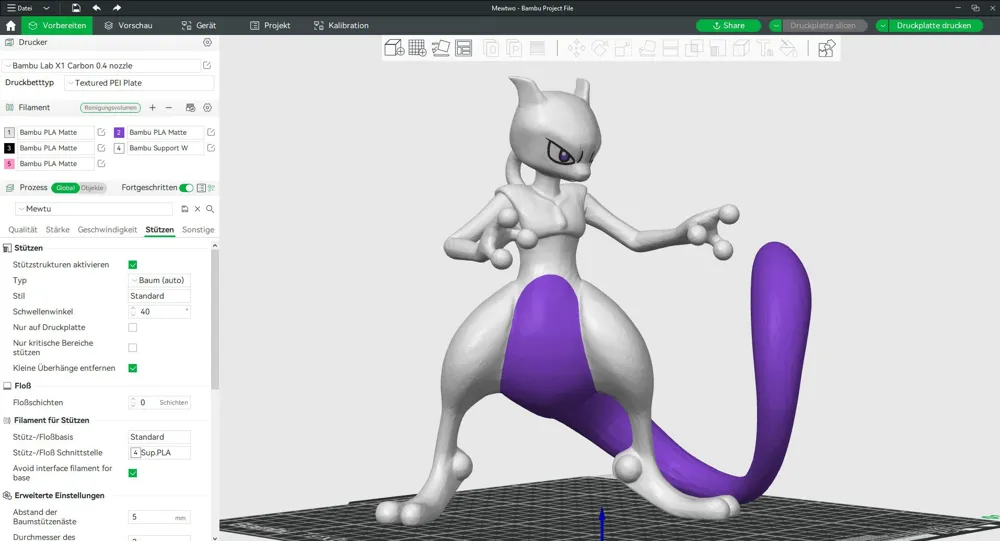The width and height of the screenshot is (1000, 541).
Task: Click filament 5 pink color swatch
Action: click(x=9, y=164)
